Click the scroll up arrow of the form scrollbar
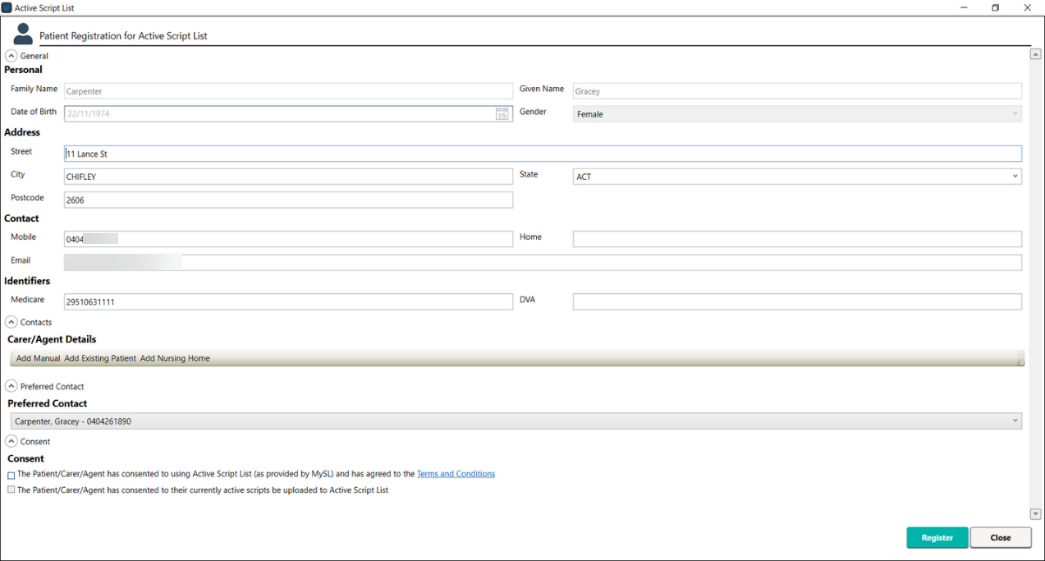 tap(1036, 55)
